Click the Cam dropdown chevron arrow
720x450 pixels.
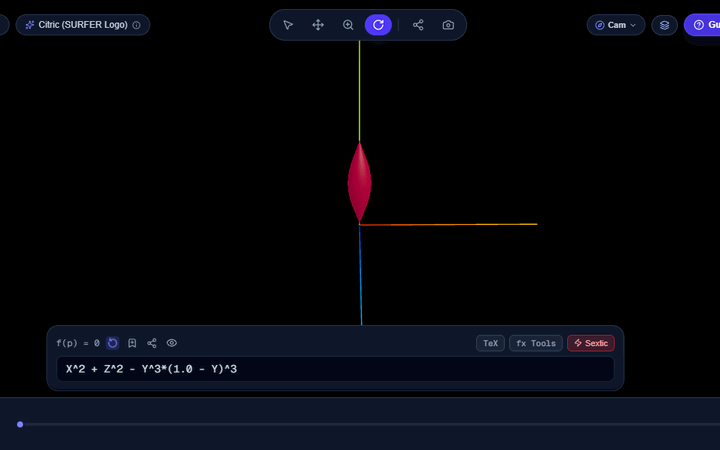tap(633, 25)
